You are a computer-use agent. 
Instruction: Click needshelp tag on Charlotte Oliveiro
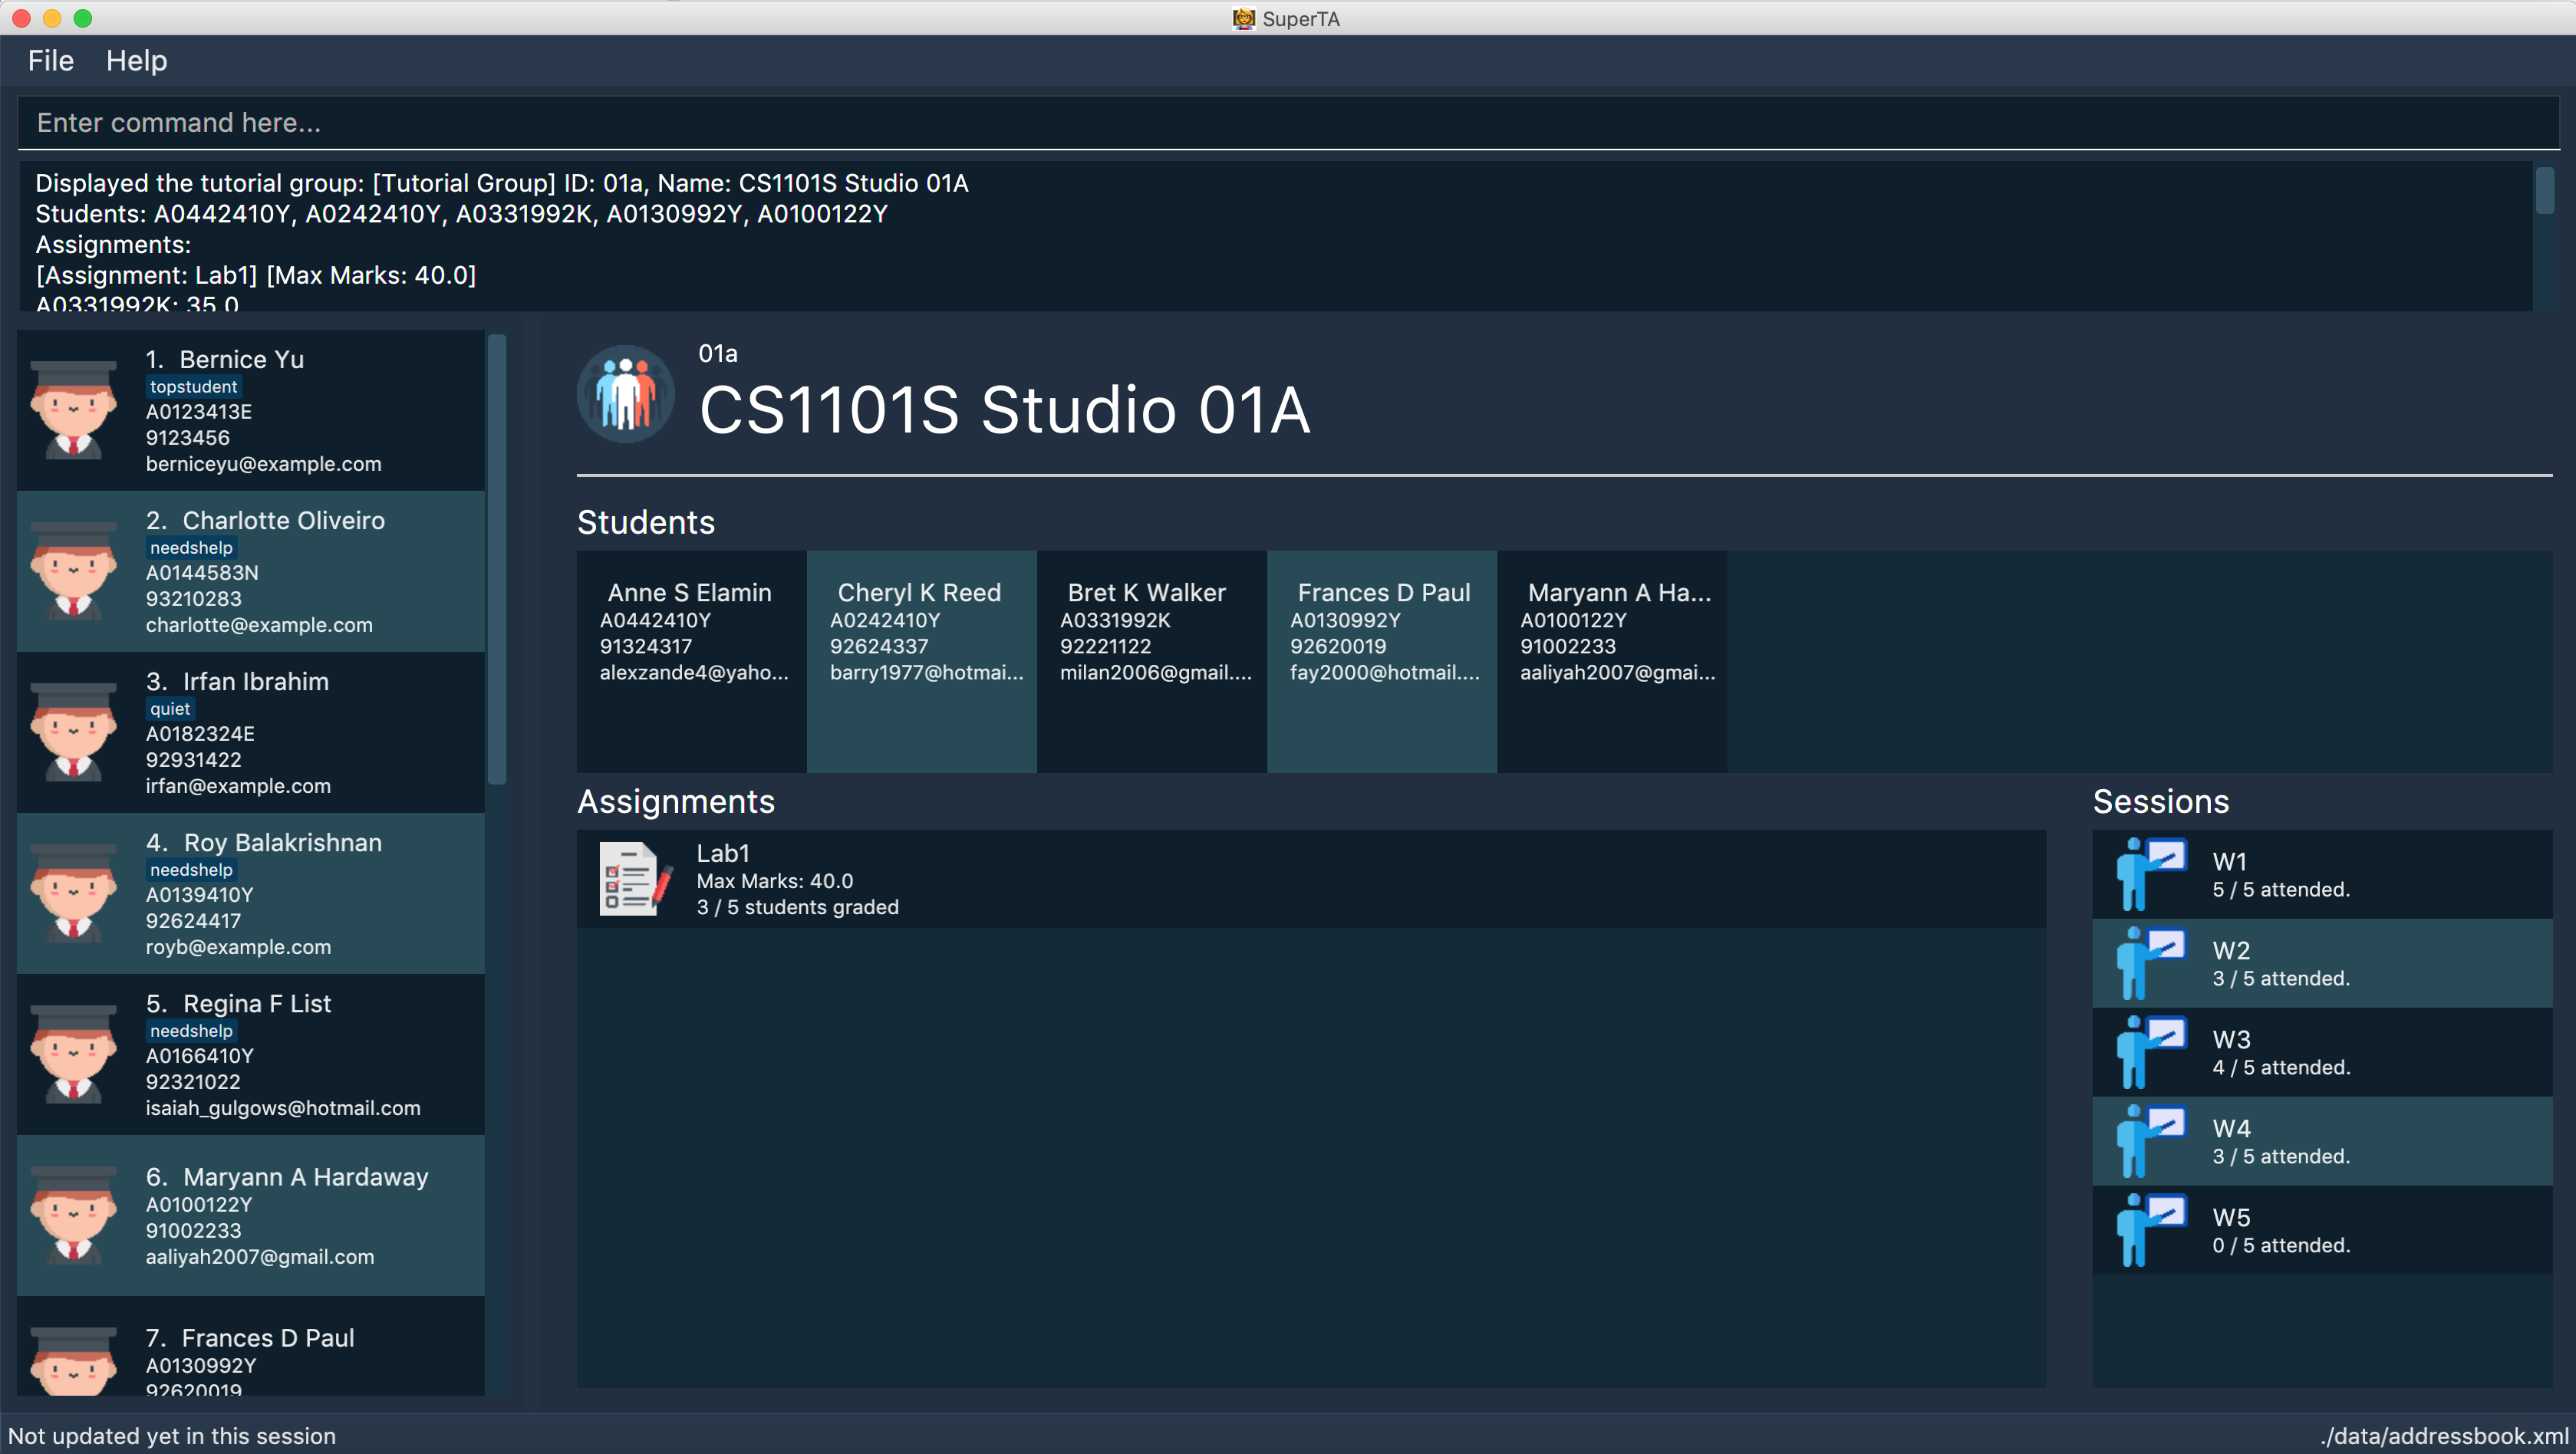[191, 548]
